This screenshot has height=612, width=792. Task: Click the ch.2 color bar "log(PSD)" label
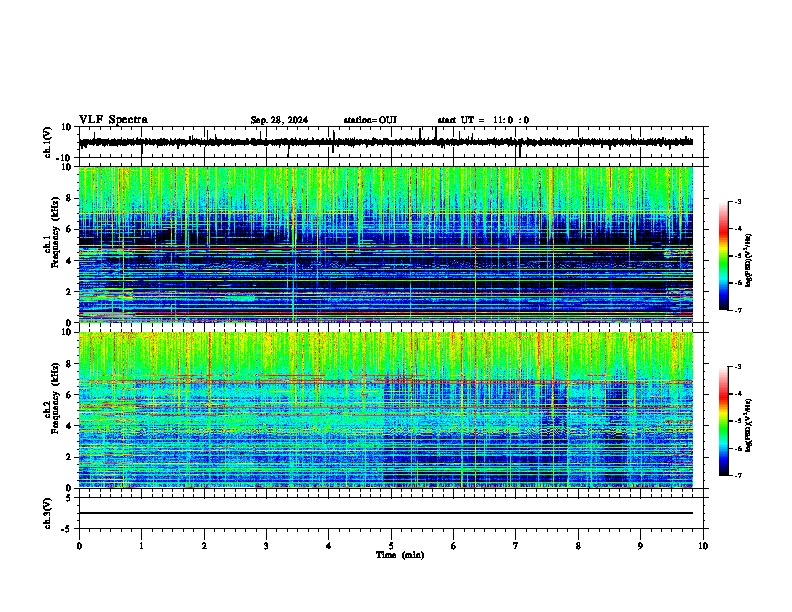pos(748,425)
